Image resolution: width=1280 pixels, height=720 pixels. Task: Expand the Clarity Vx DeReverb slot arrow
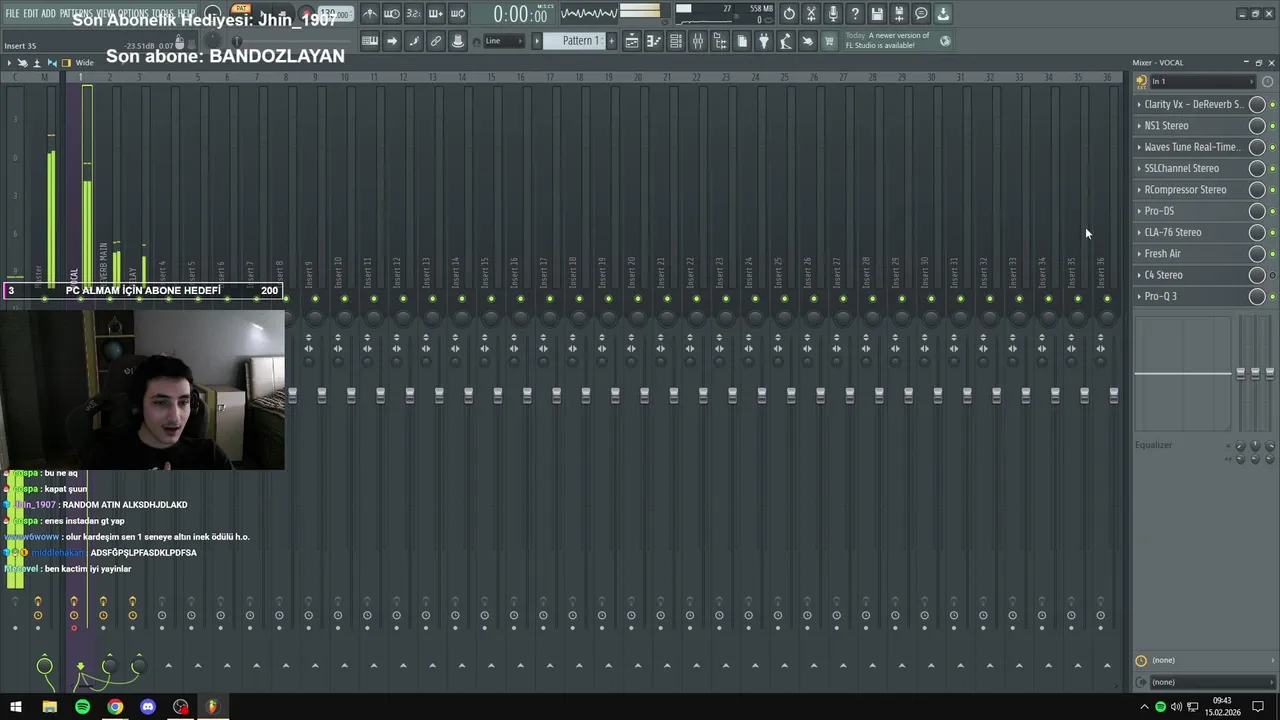pos(1139,104)
